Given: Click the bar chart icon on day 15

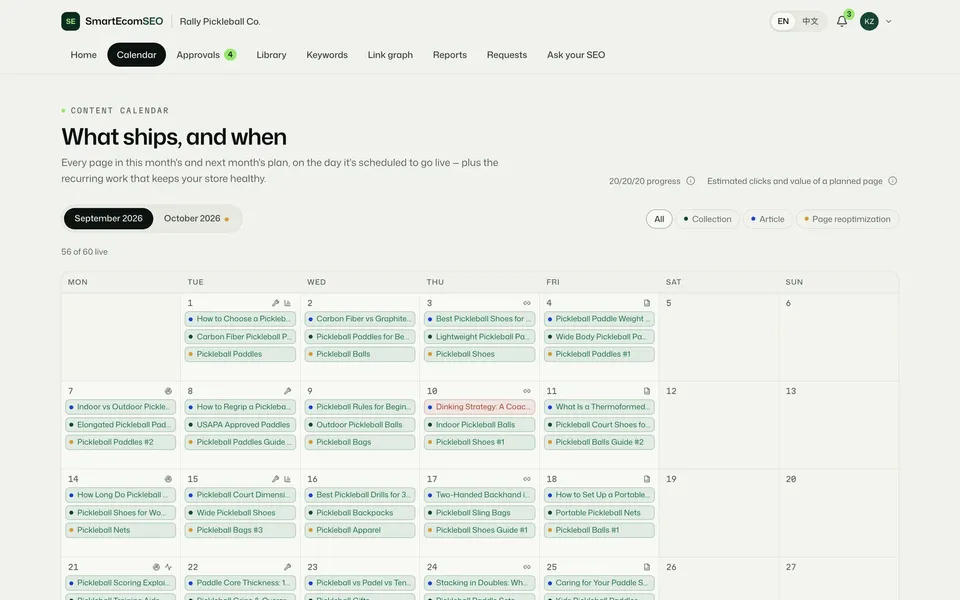Looking at the screenshot, I should point(287,479).
